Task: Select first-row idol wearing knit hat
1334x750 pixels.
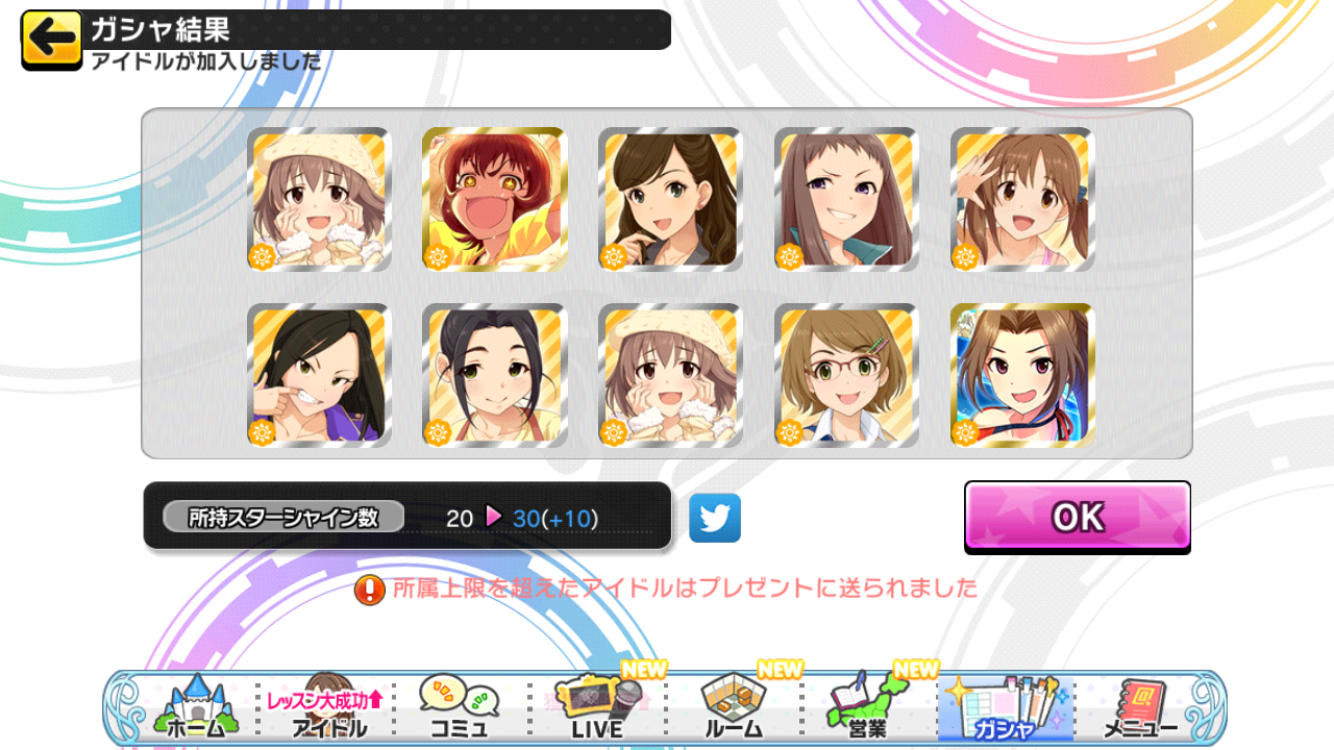Action: 319,199
